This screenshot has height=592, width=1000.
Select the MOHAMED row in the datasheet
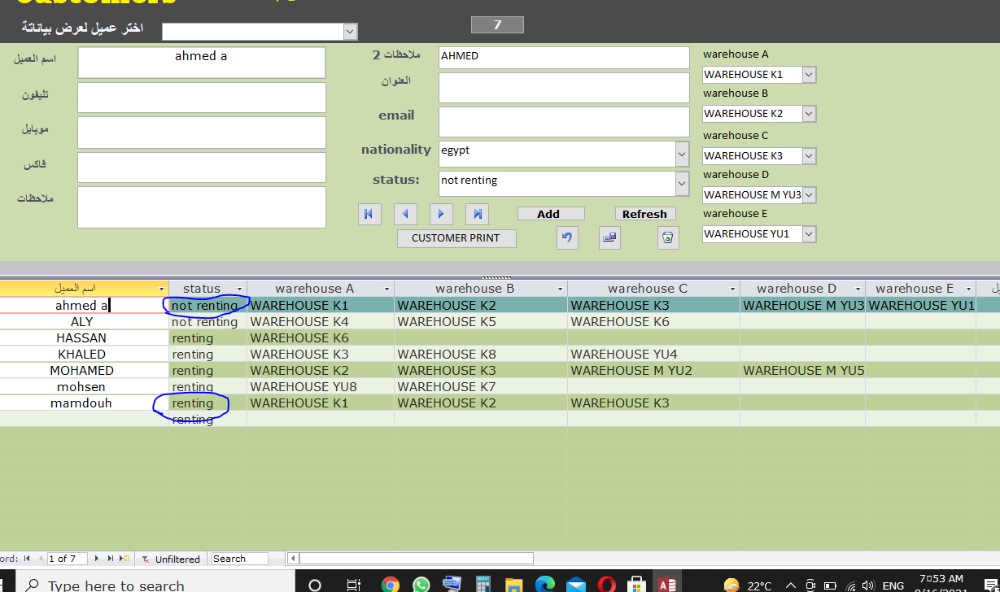[82, 371]
